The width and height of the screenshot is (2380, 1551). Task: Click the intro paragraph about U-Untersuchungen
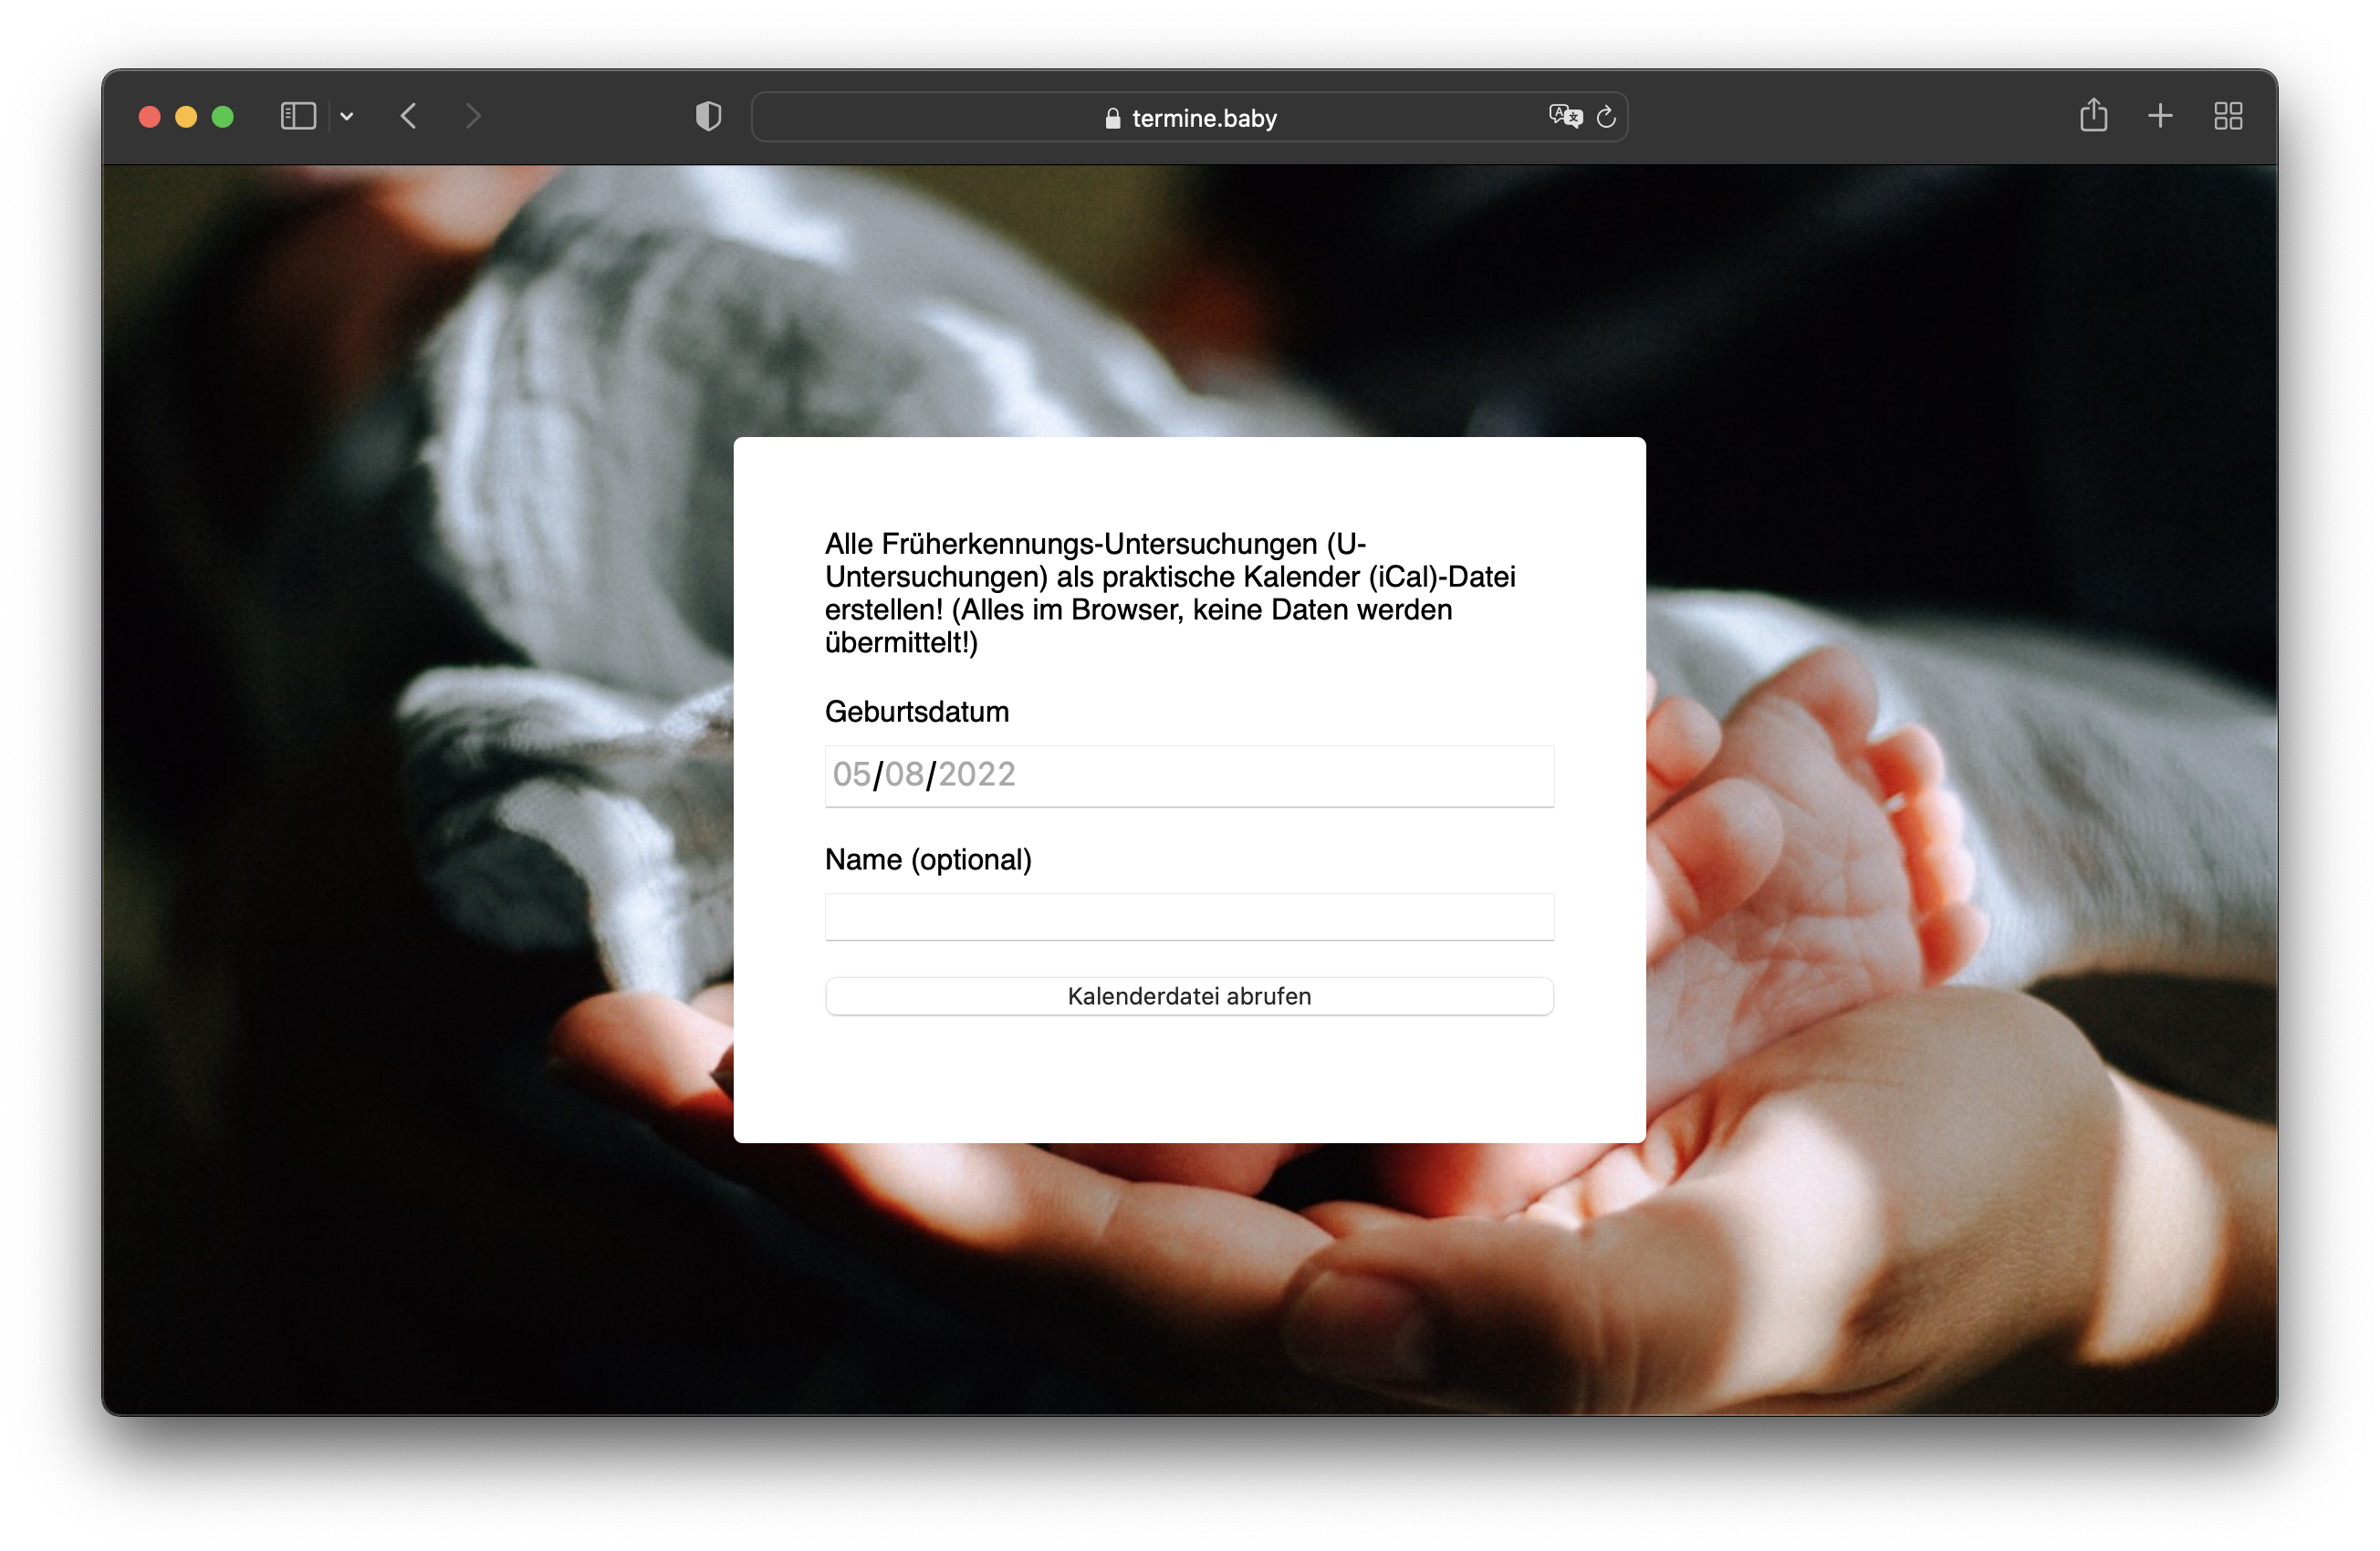[x=1170, y=593]
